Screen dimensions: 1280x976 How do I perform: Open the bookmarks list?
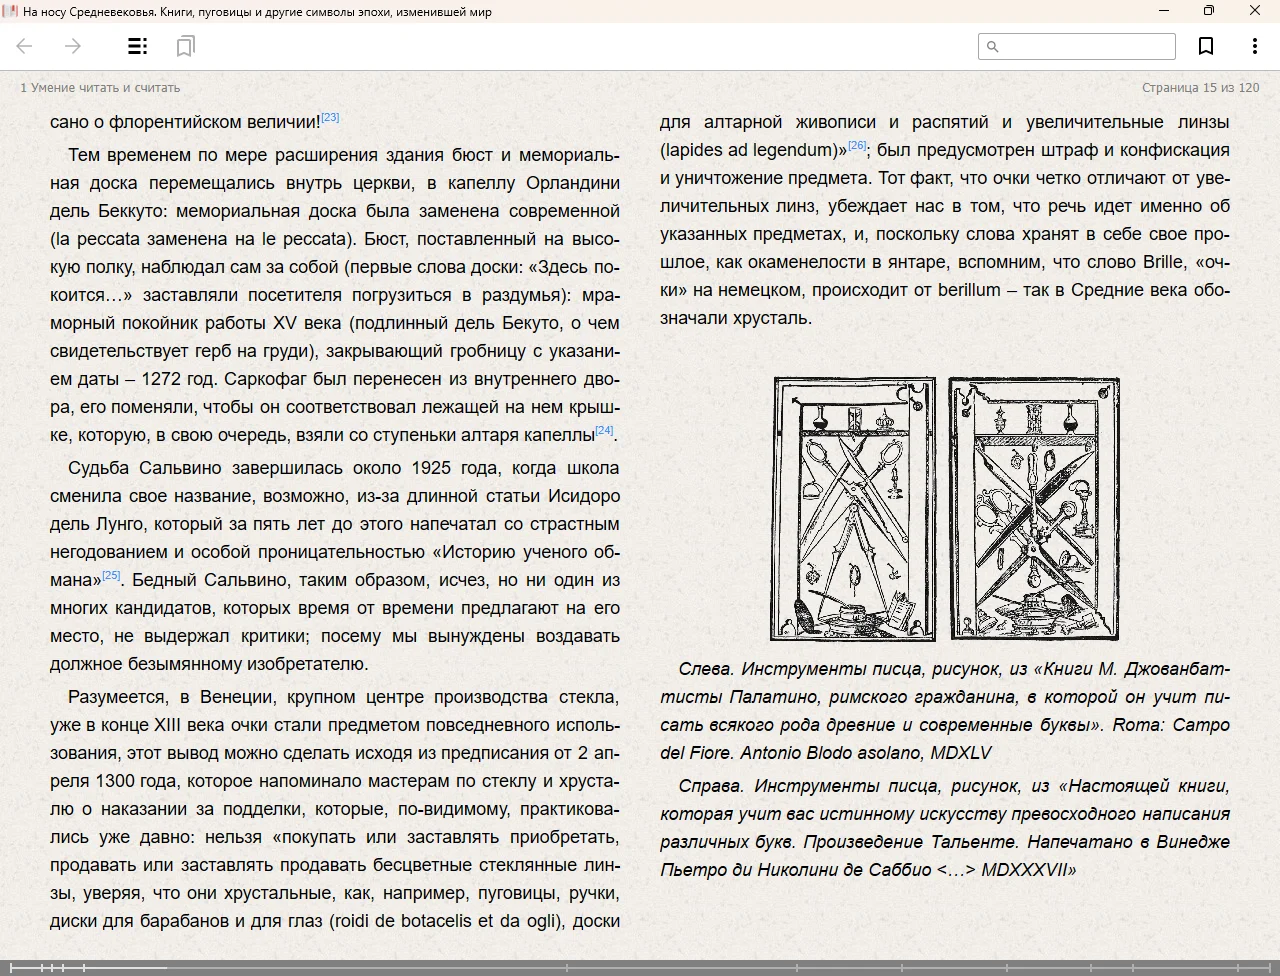(185, 46)
